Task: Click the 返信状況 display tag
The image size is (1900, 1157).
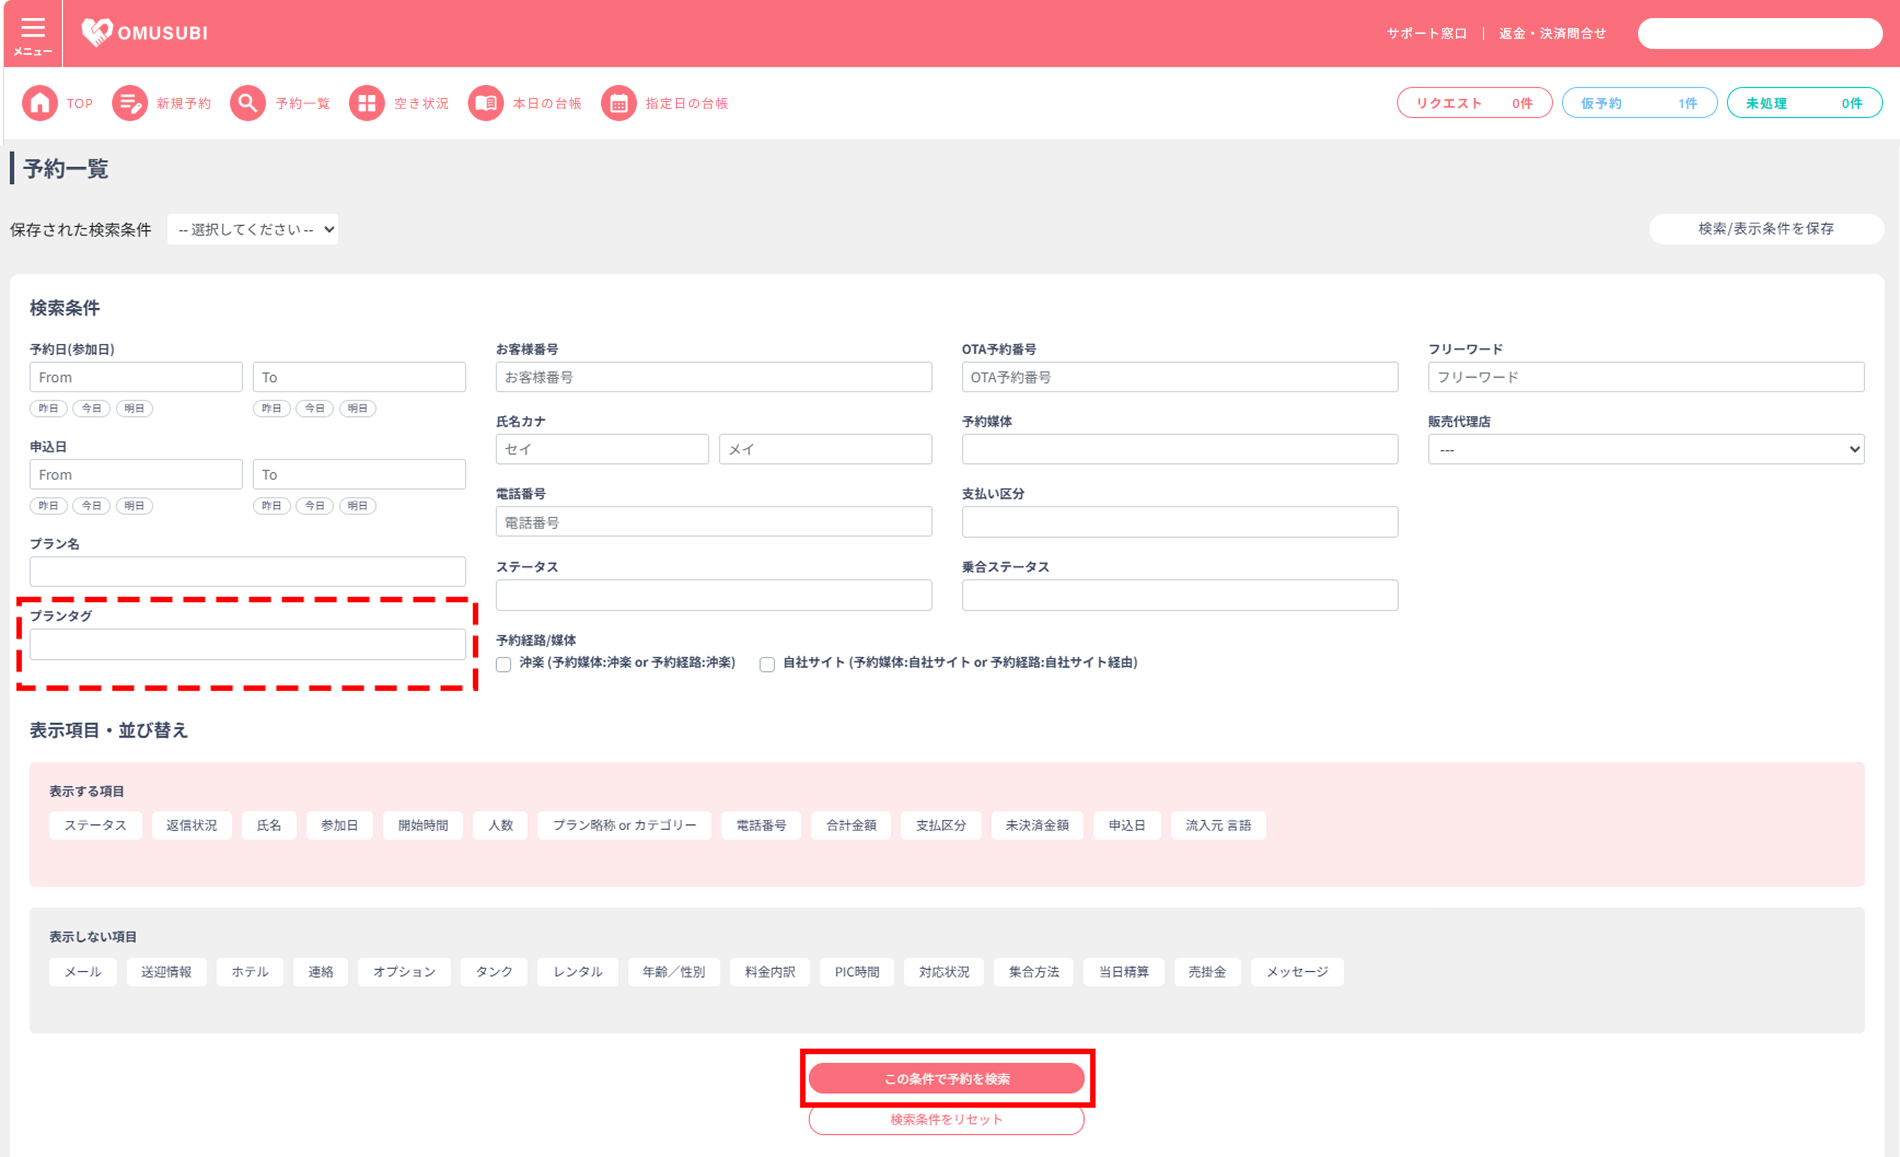Action: click(x=191, y=825)
